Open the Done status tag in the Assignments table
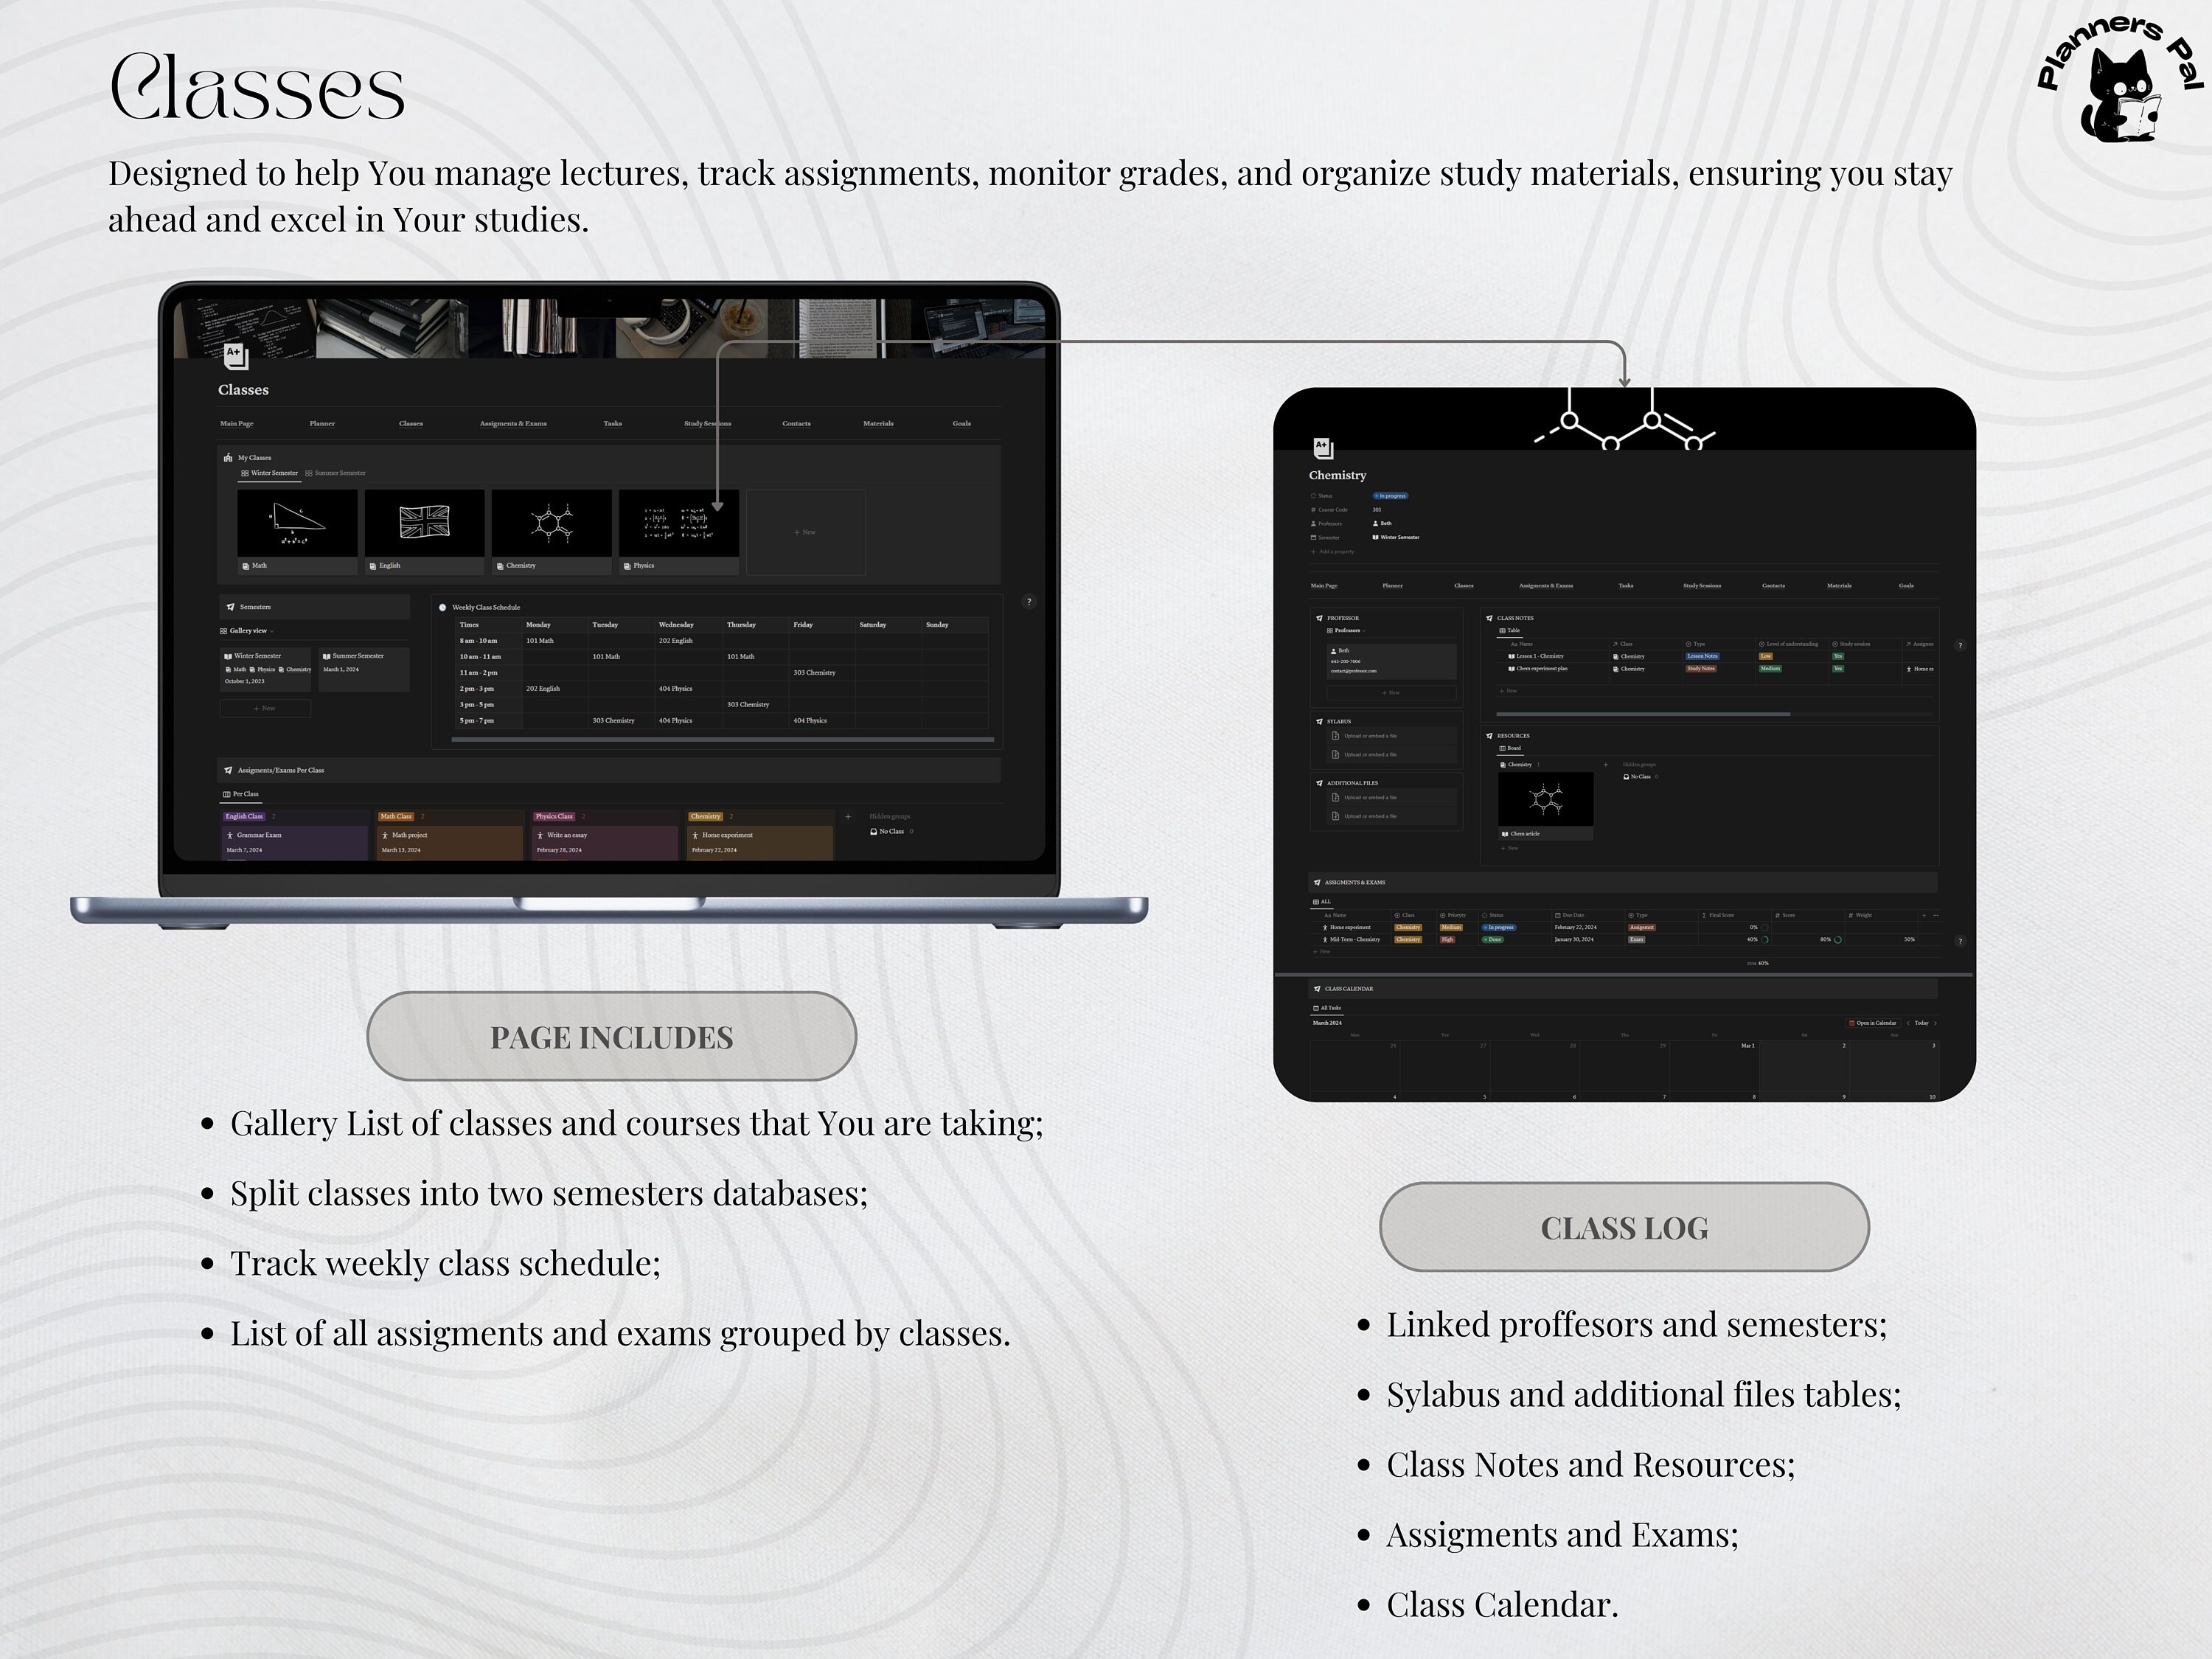This screenshot has height=1659, width=2212. pos(1493,940)
